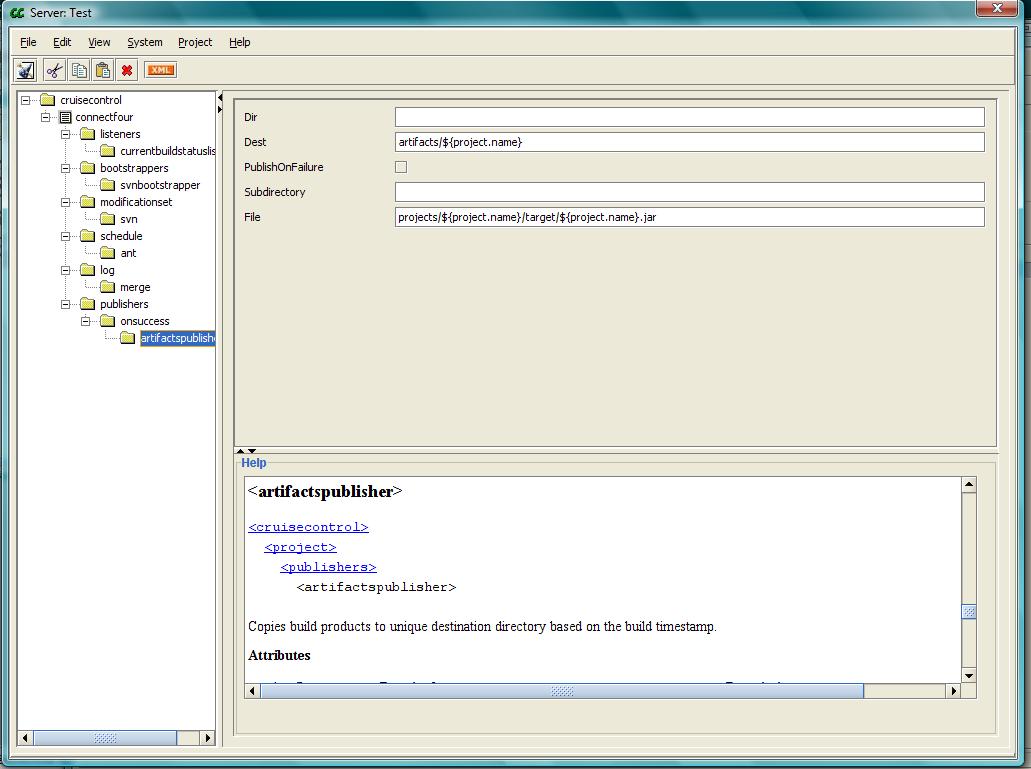Enable the PublishOnFailure checkbox
The height and width of the screenshot is (769, 1031).
pos(401,167)
